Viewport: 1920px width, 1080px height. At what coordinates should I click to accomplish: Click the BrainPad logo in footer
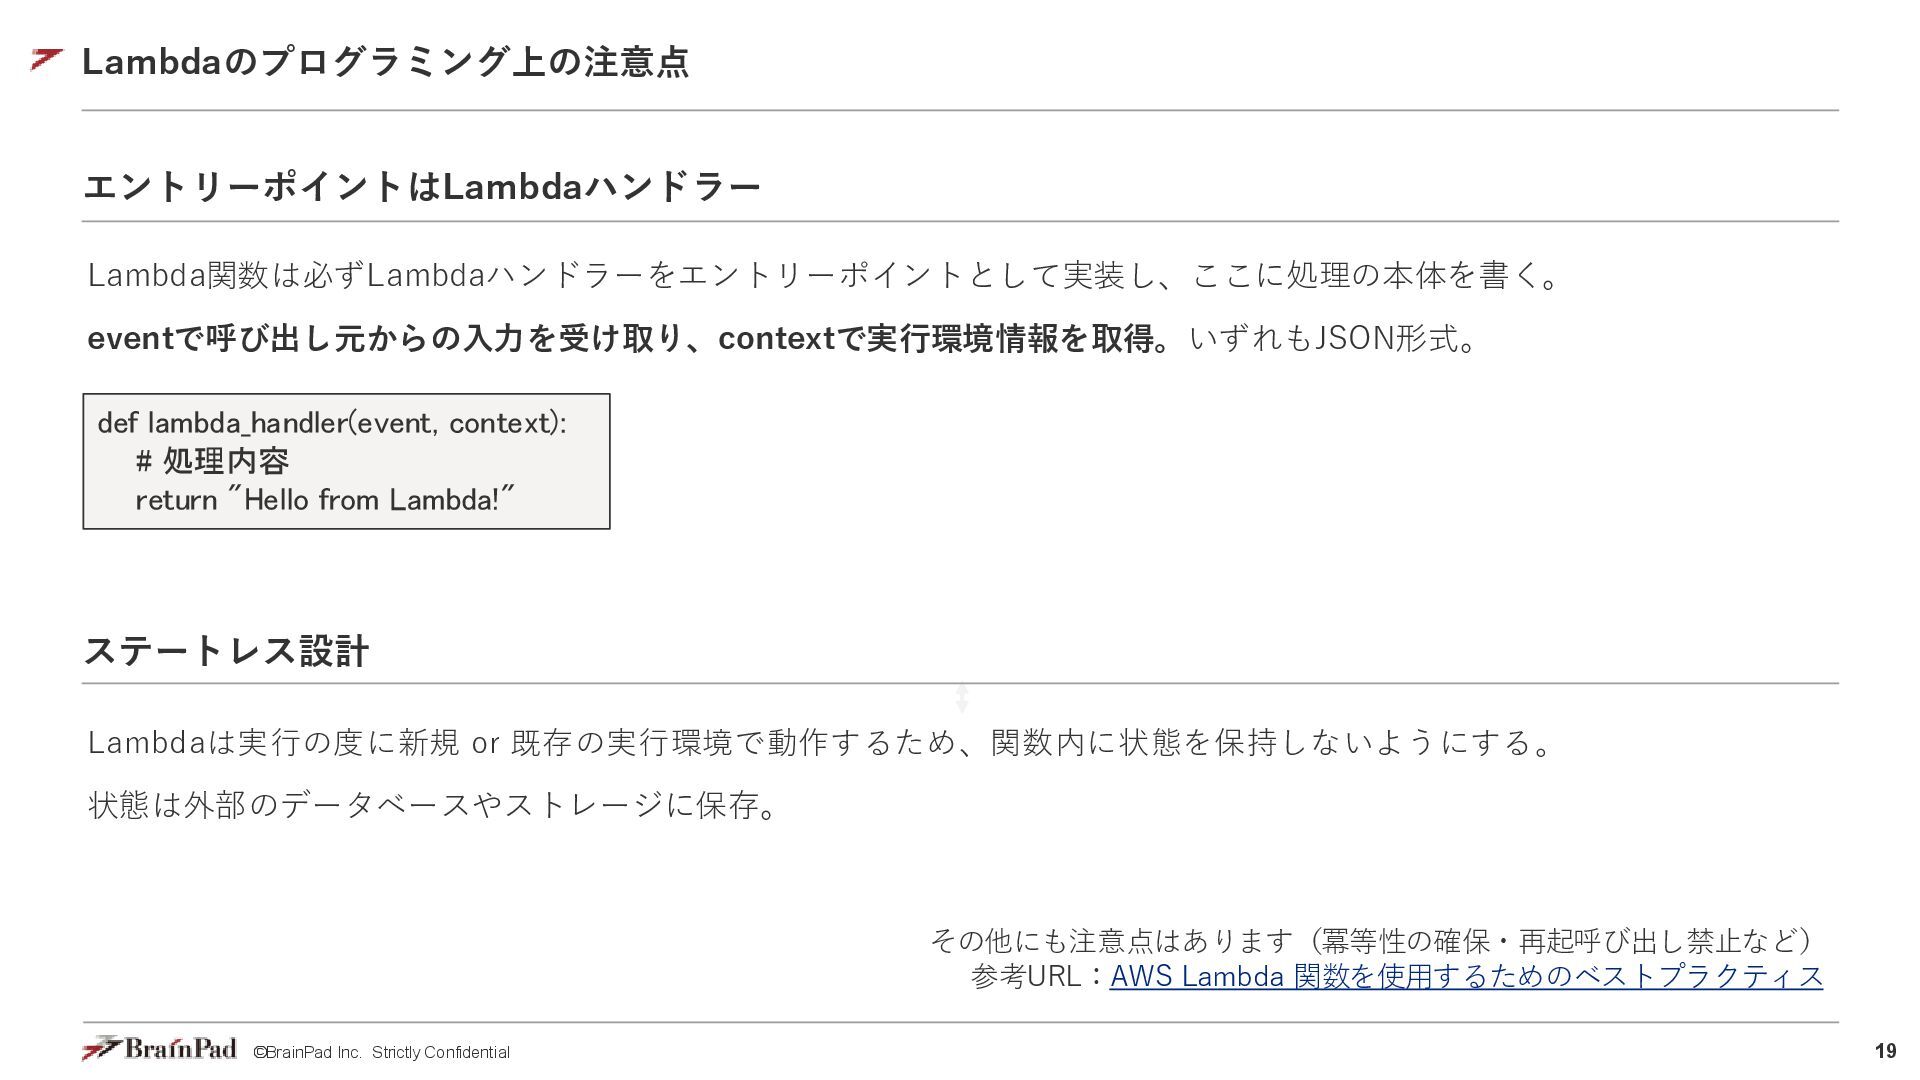click(x=160, y=1048)
